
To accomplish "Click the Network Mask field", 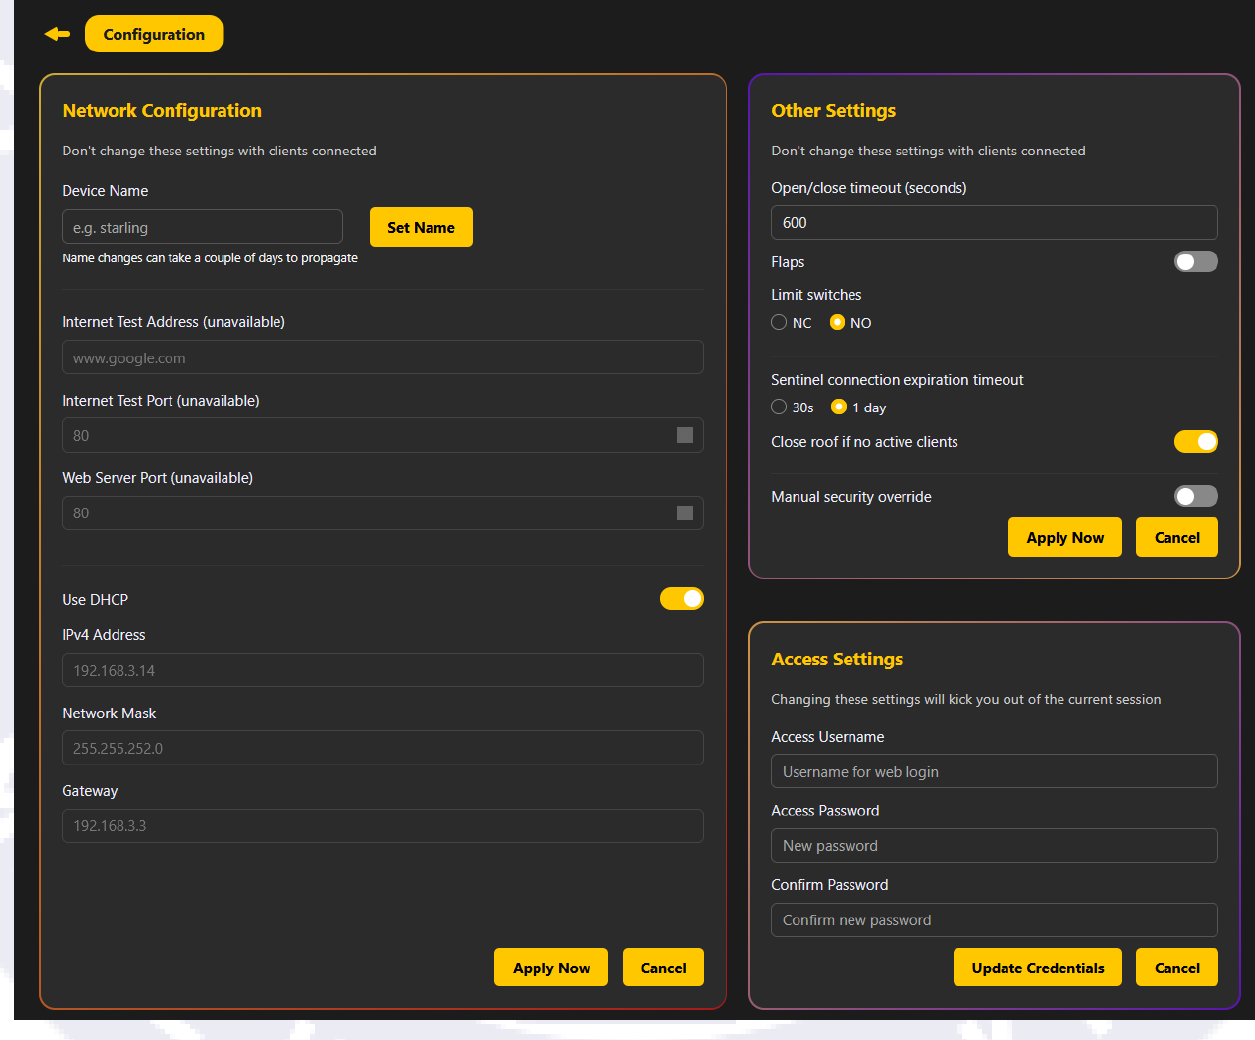I will click(x=383, y=748).
